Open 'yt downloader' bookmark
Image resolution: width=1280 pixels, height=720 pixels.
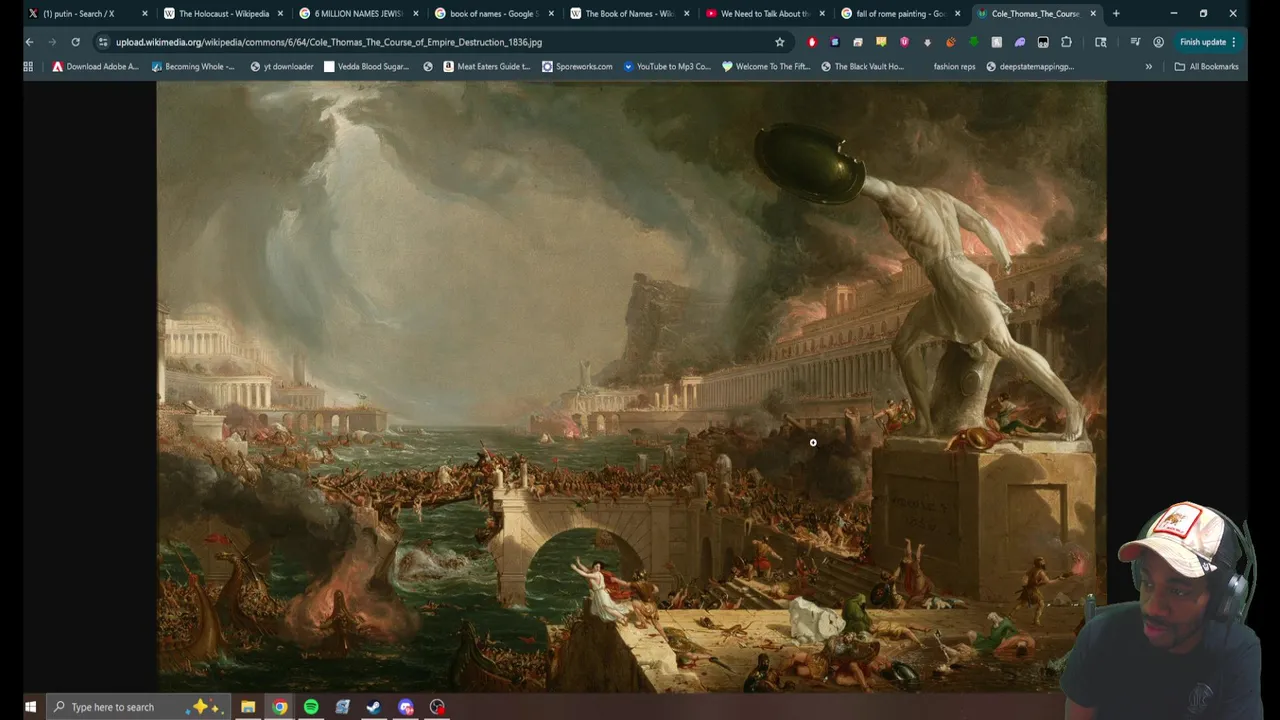pyautogui.click(x=282, y=66)
